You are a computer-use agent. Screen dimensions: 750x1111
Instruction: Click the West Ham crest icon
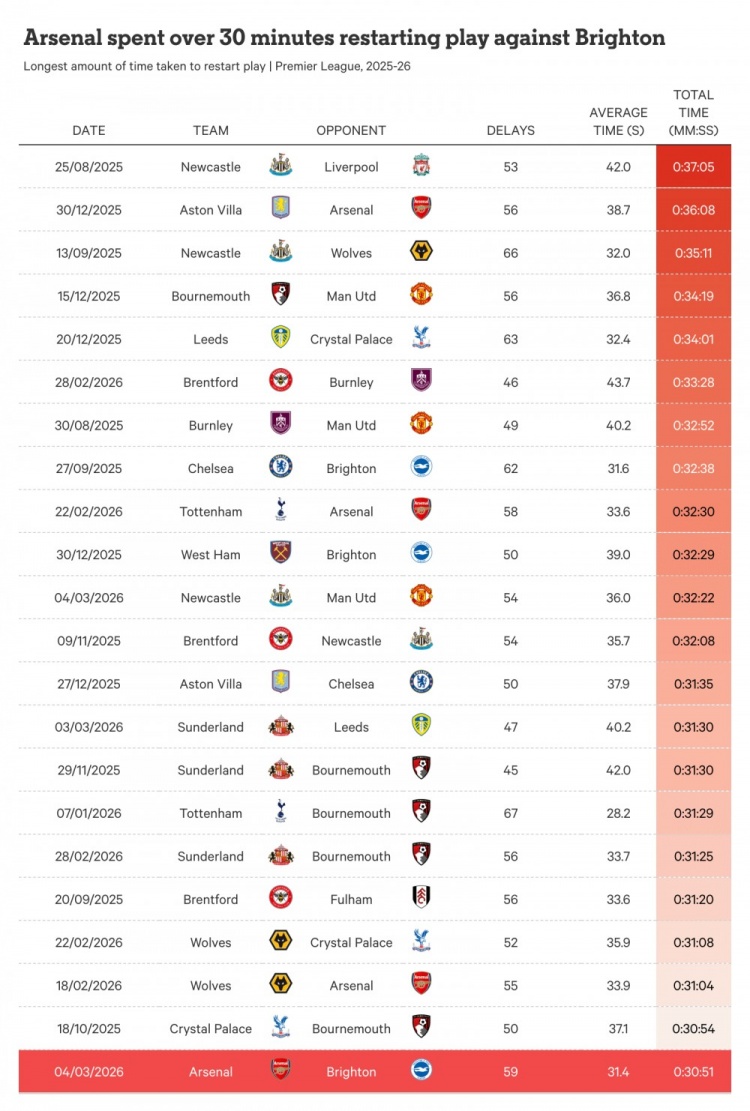coord(281,553)
